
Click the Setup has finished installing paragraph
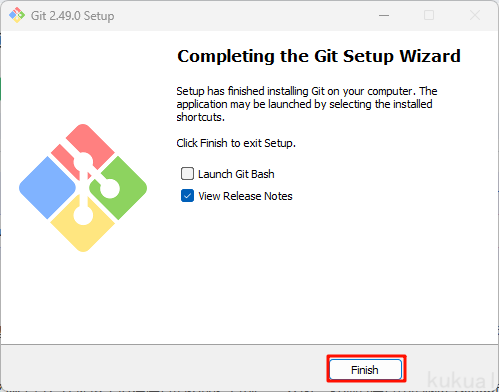tap(307, 104)
